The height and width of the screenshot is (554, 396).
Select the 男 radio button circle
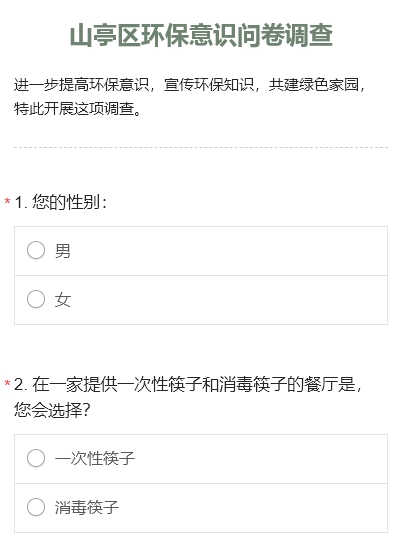tap(36, 250)
